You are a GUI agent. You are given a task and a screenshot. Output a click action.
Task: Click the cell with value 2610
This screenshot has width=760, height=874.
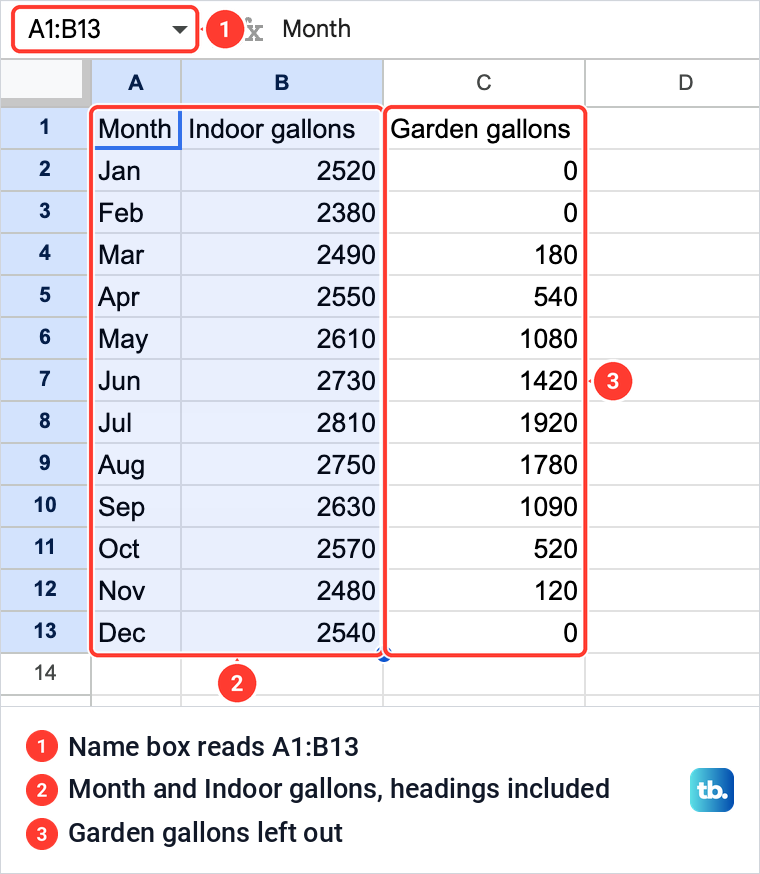click(x=282, y=338)
